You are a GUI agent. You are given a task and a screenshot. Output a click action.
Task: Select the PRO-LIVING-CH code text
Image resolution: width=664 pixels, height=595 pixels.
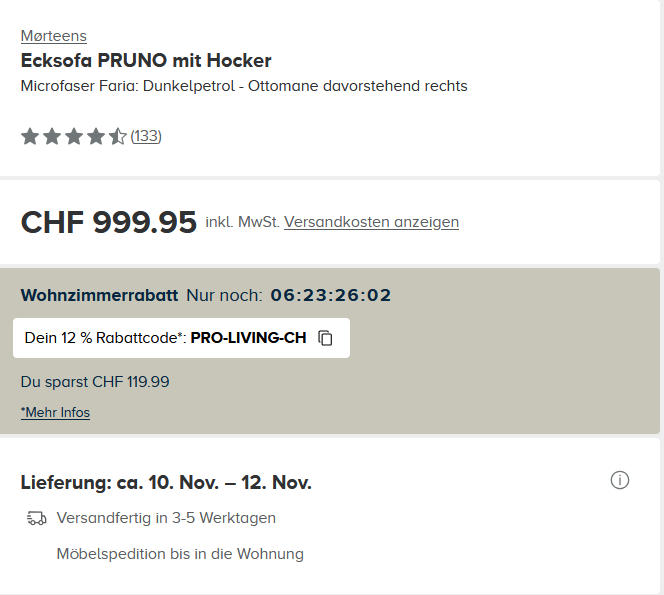[248, 338]
